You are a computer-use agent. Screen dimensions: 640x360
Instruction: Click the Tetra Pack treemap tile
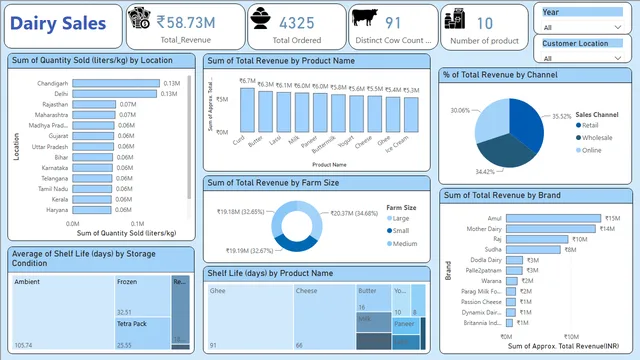[x=142, y=334]
